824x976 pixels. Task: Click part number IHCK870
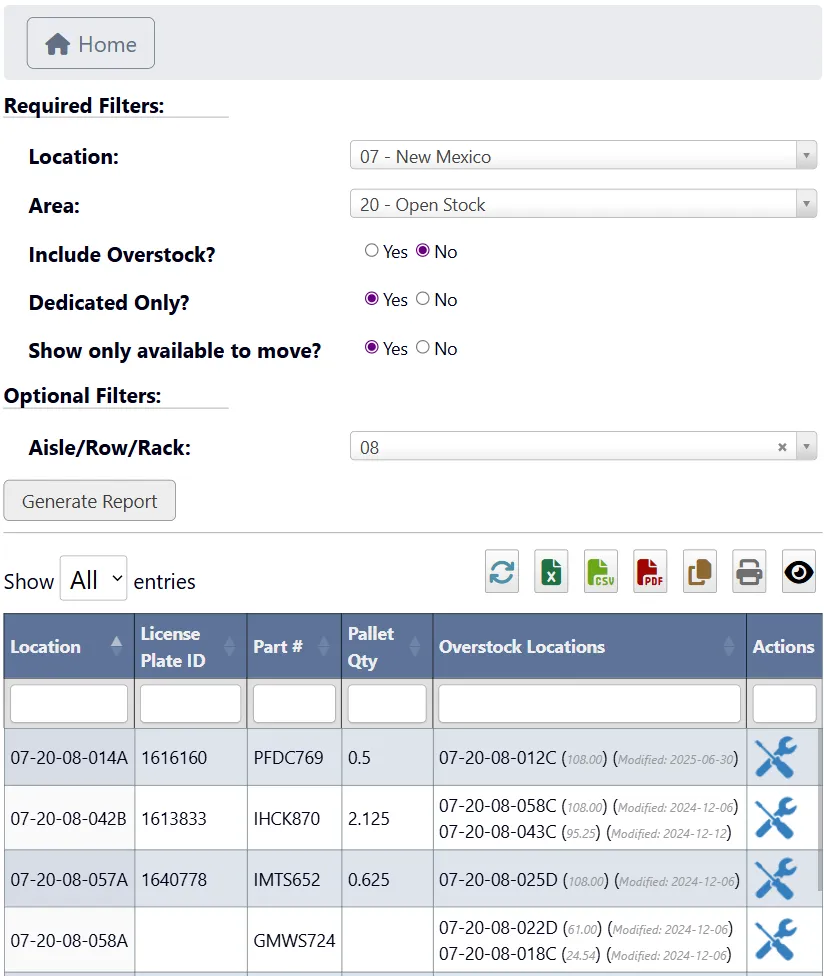click(x=286, y=819)
